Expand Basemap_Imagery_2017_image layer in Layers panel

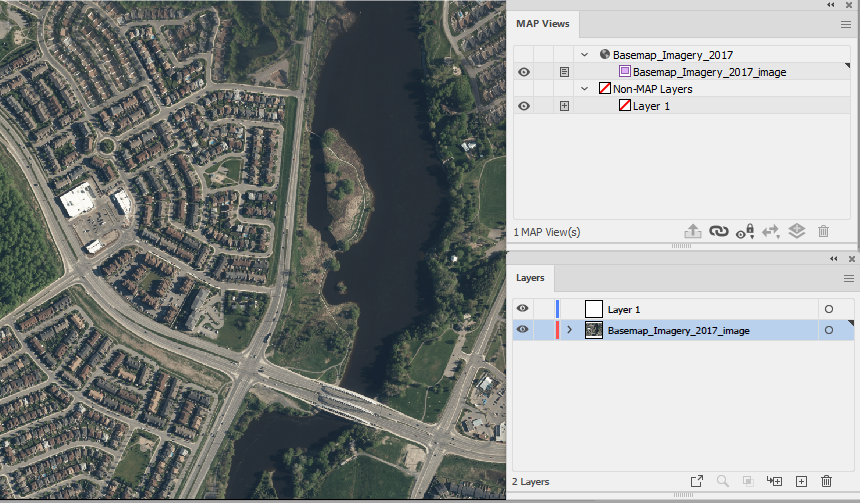click(x=569, y=330)
